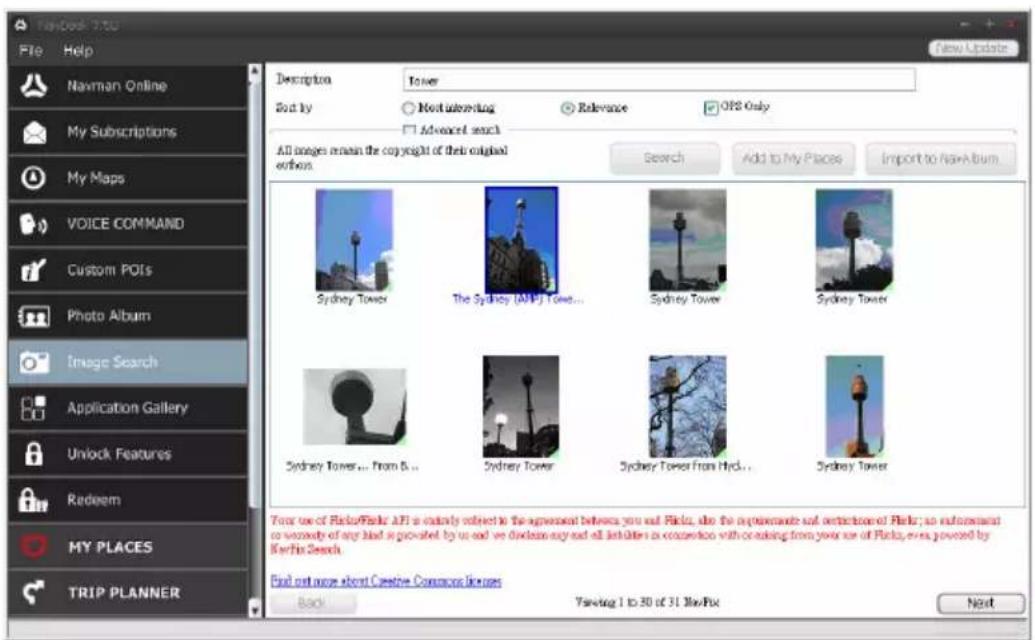Click the My Subscriptions envelope icon

34,132
